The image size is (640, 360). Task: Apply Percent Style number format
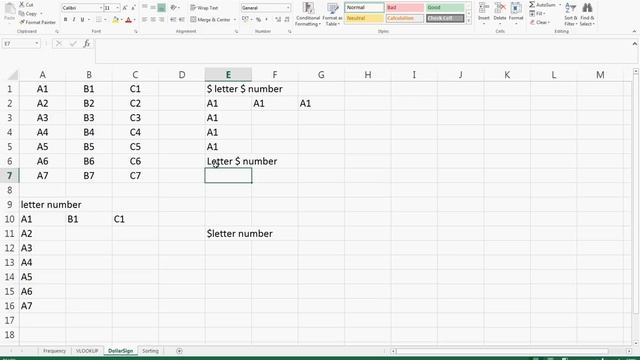[258, 20]
